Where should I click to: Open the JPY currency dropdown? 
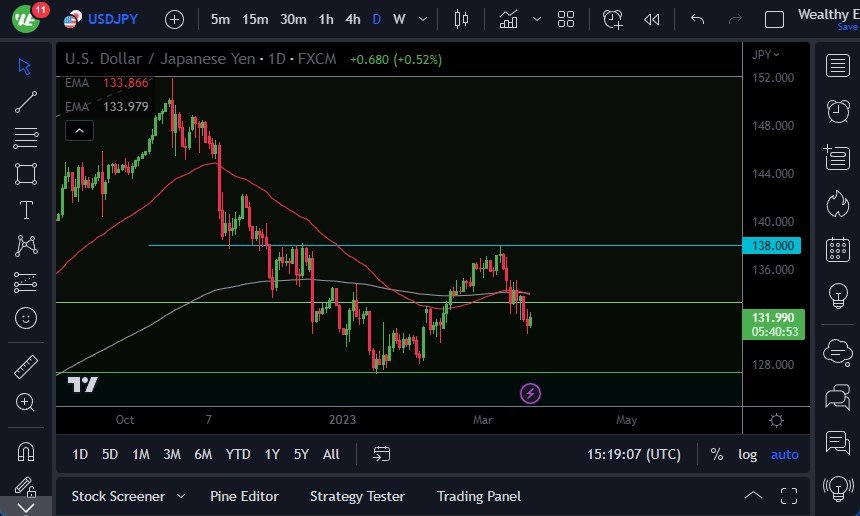pos(766,54)
